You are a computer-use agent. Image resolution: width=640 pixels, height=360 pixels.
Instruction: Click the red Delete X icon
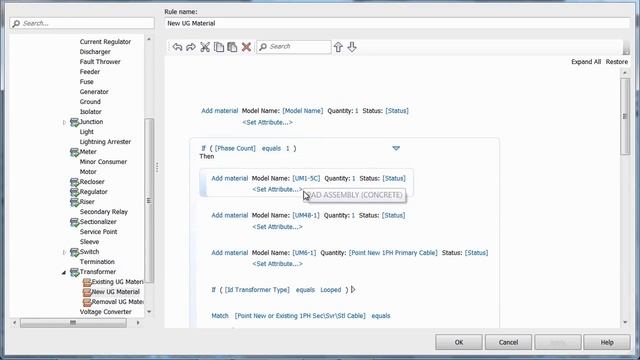coord(246,47)
